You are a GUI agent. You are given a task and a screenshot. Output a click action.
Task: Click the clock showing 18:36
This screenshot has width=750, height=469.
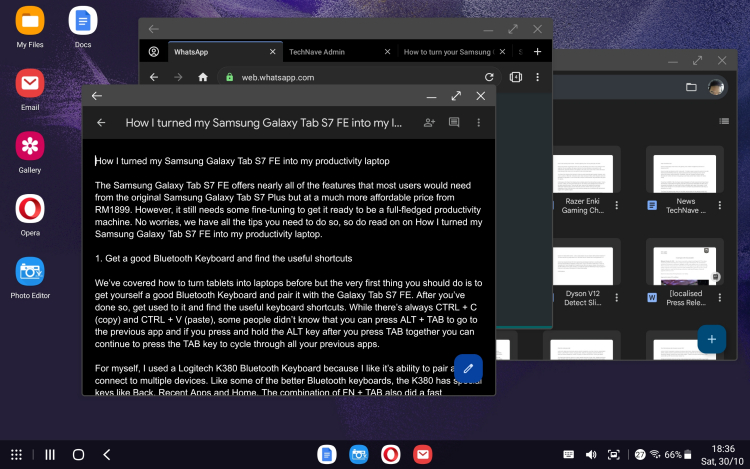[723, 449]
